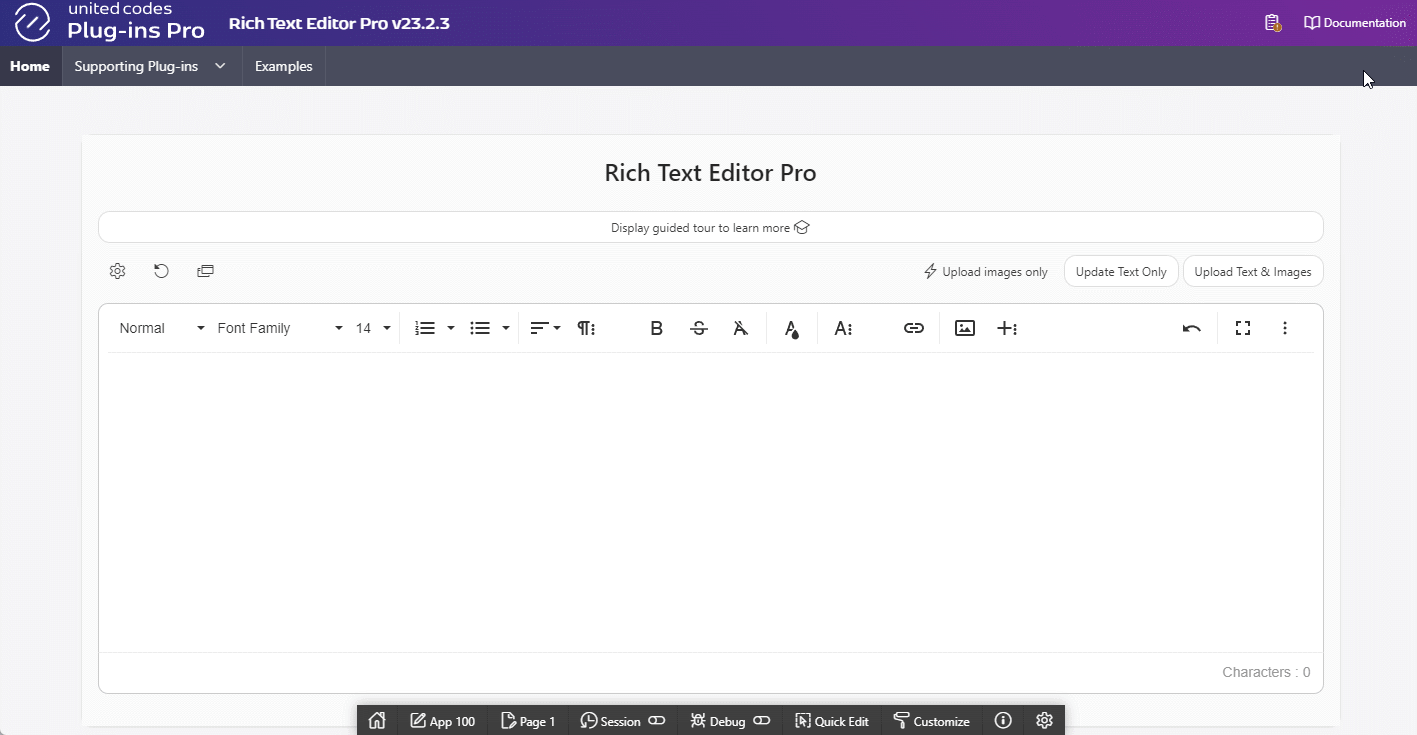This screenshot has height=735, width=1417.
Task: Click inside the rich text editing area
Action: click(x=710, y=502)
